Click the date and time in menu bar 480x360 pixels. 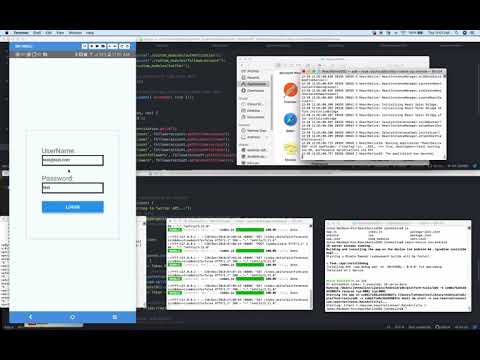pos(439,33)
